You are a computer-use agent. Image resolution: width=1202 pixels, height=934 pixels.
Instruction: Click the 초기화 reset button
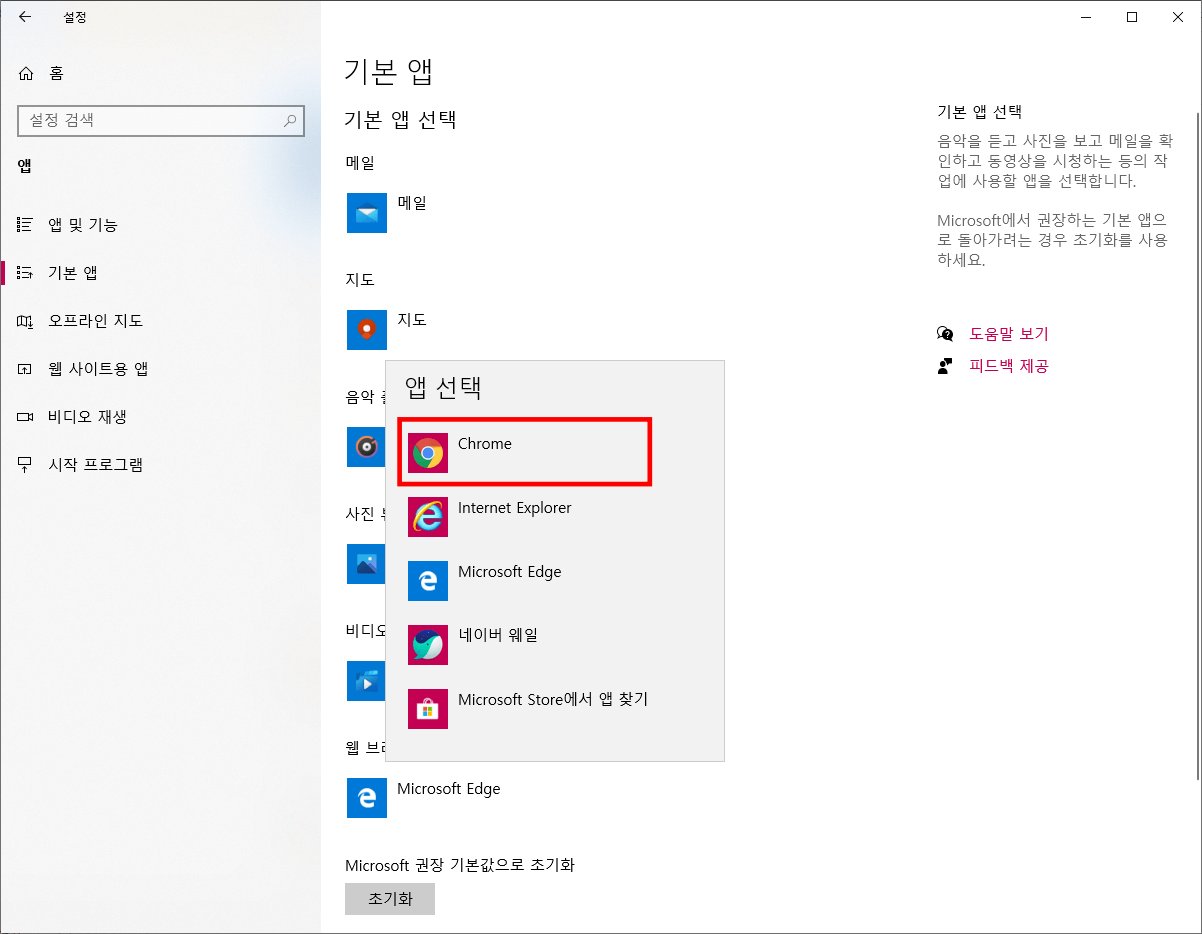pos(390,899)
